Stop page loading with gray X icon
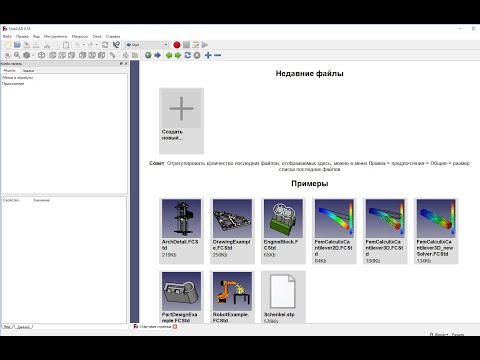 [197, 55]
